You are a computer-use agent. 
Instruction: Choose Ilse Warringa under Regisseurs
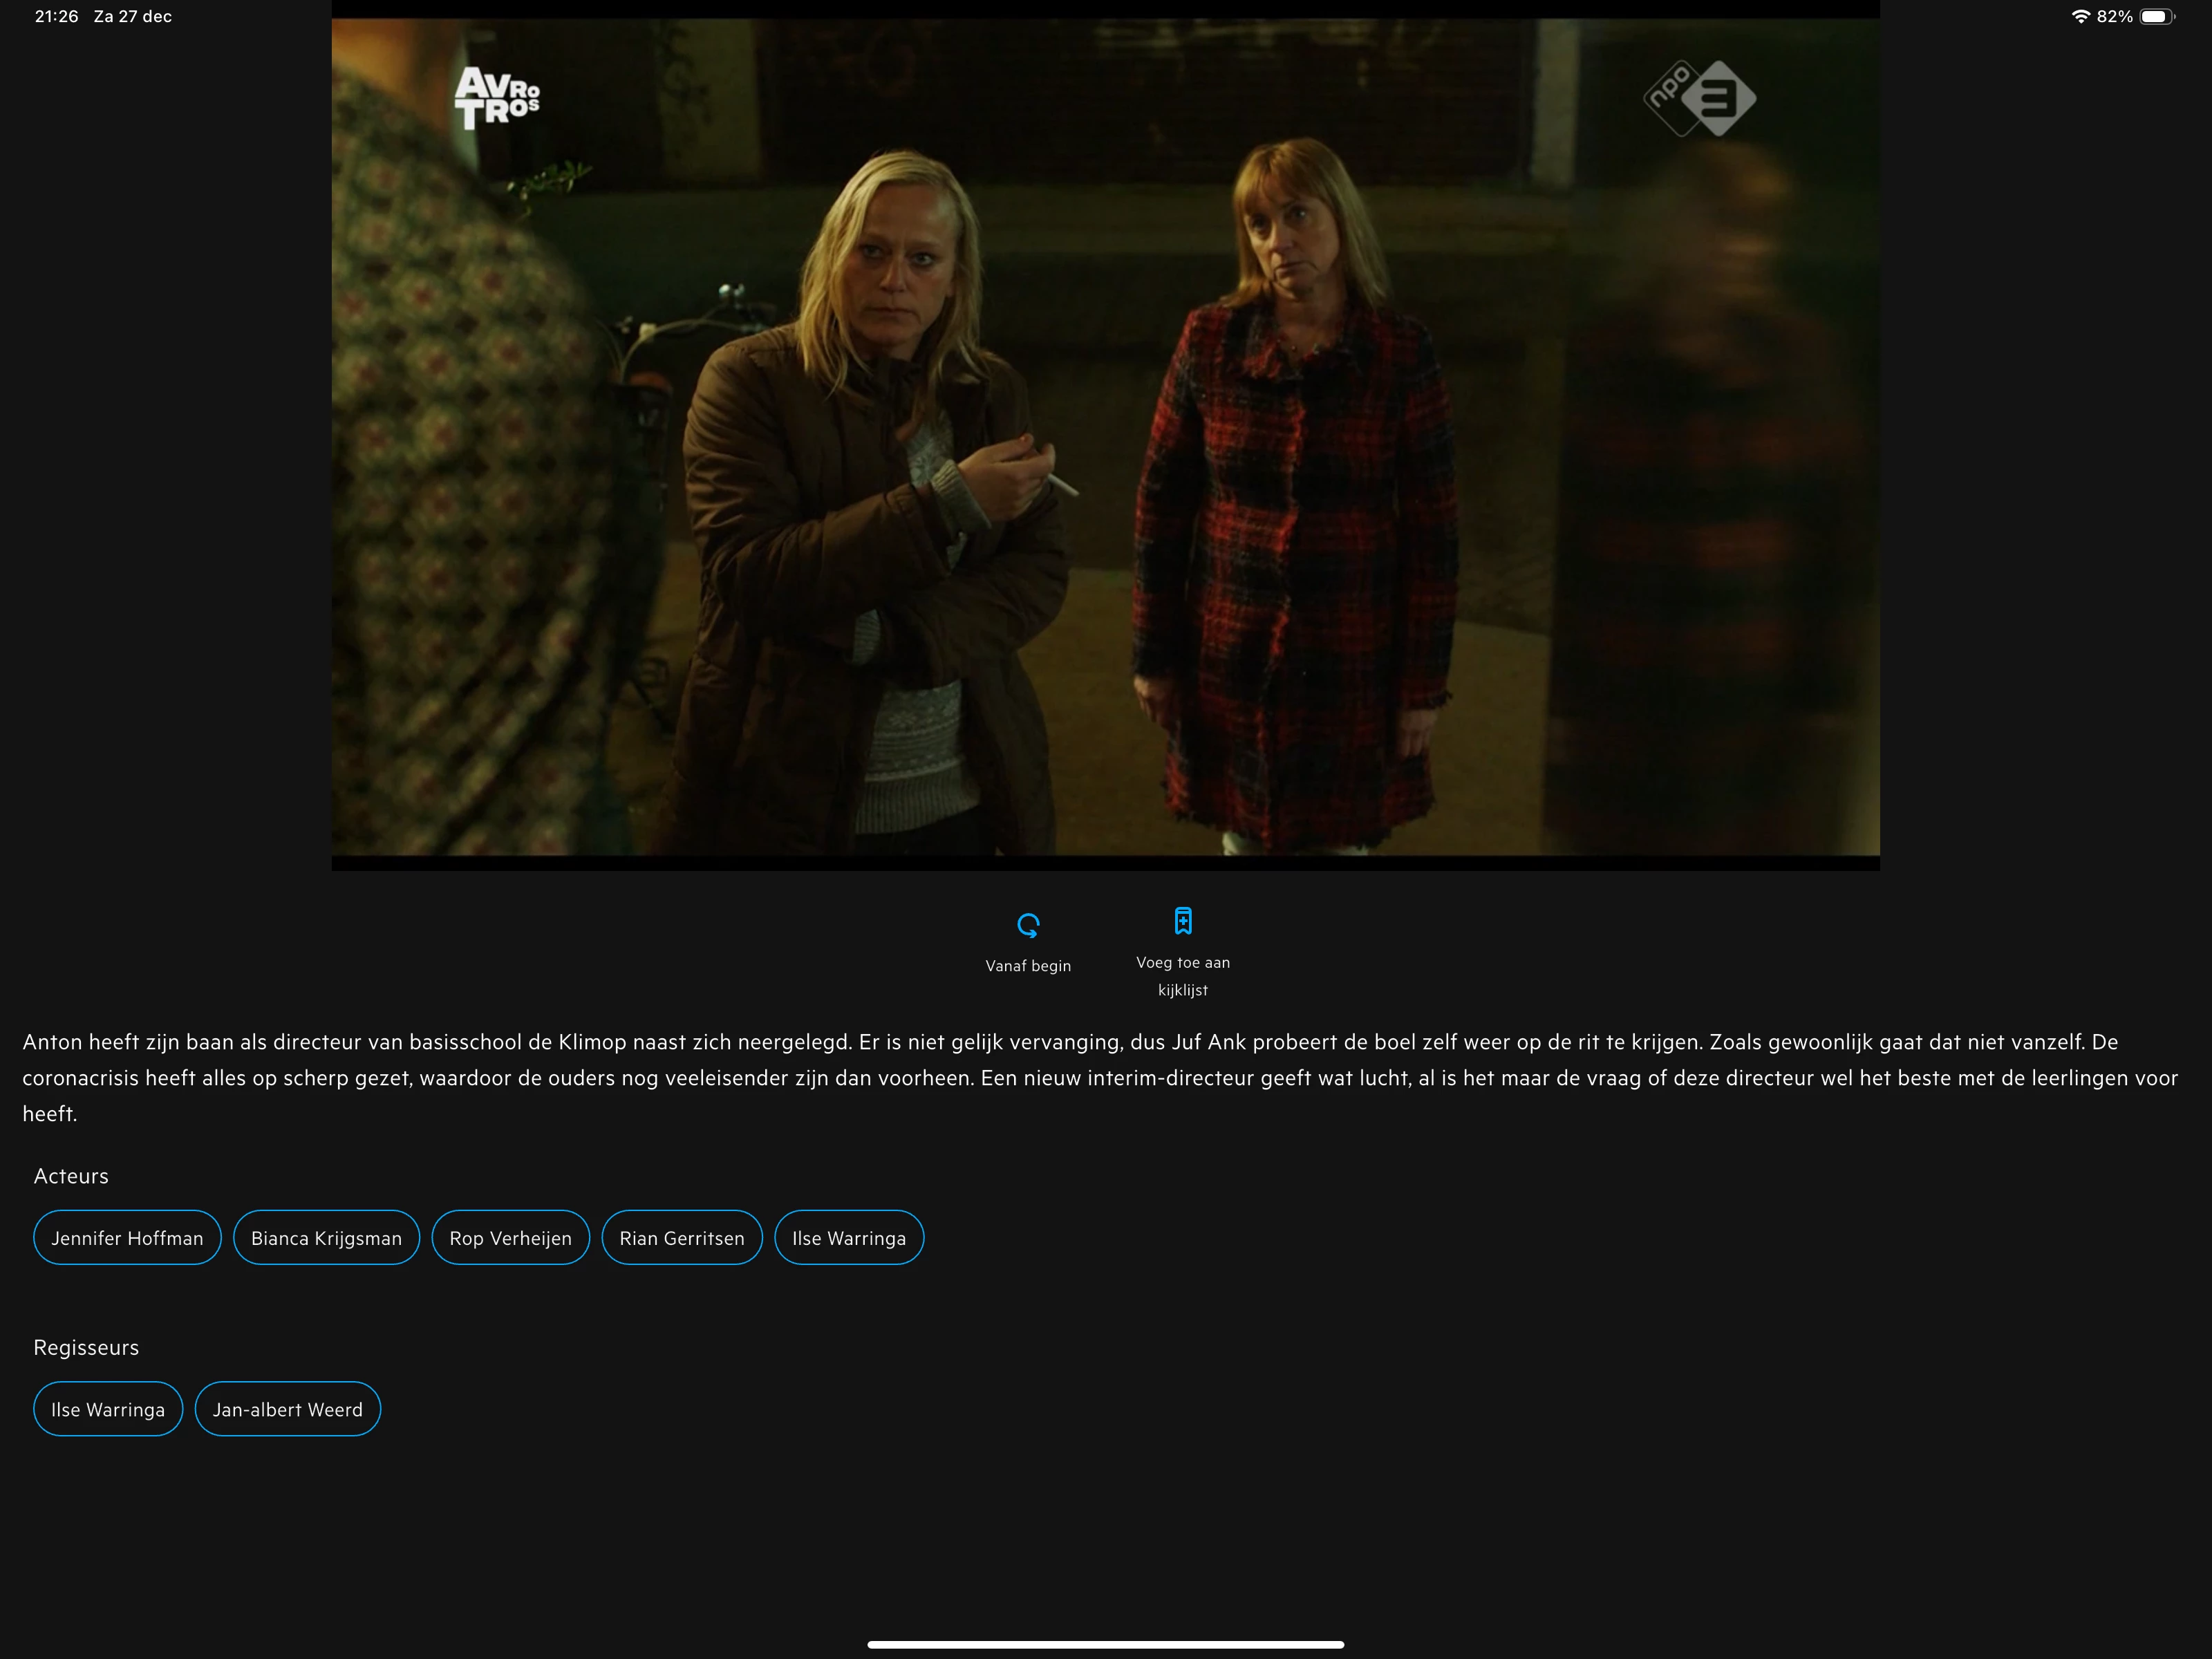108,1409
